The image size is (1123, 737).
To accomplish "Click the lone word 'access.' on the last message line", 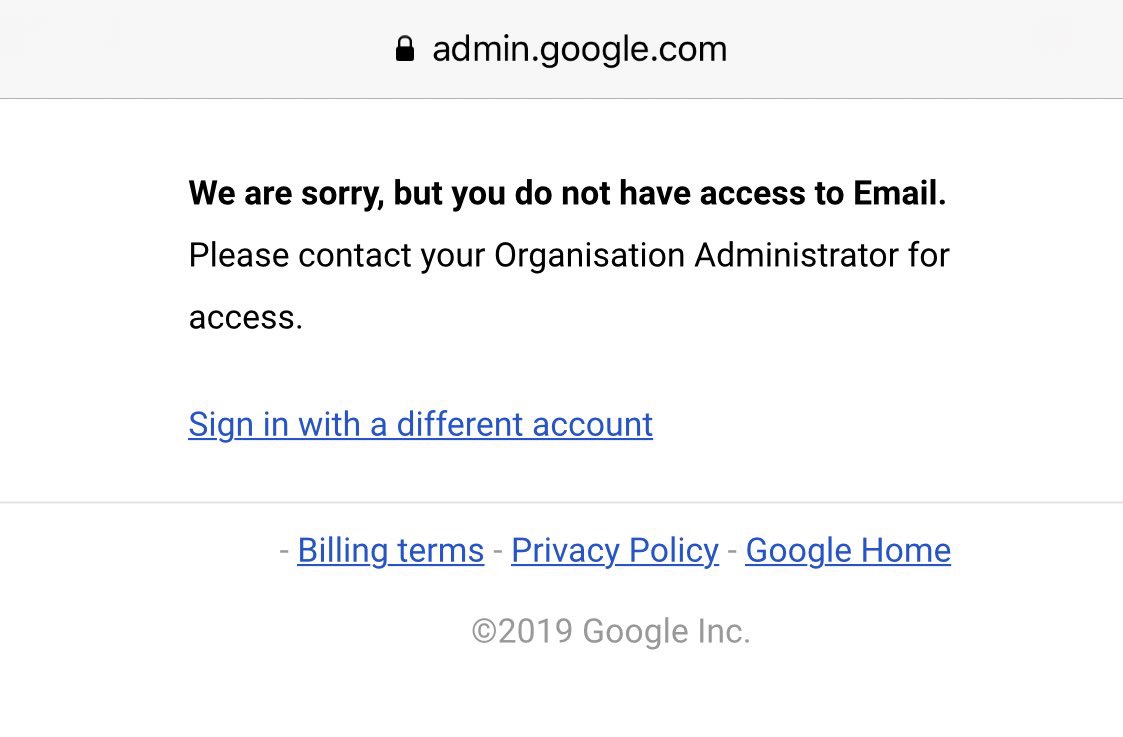I will 246,318.
